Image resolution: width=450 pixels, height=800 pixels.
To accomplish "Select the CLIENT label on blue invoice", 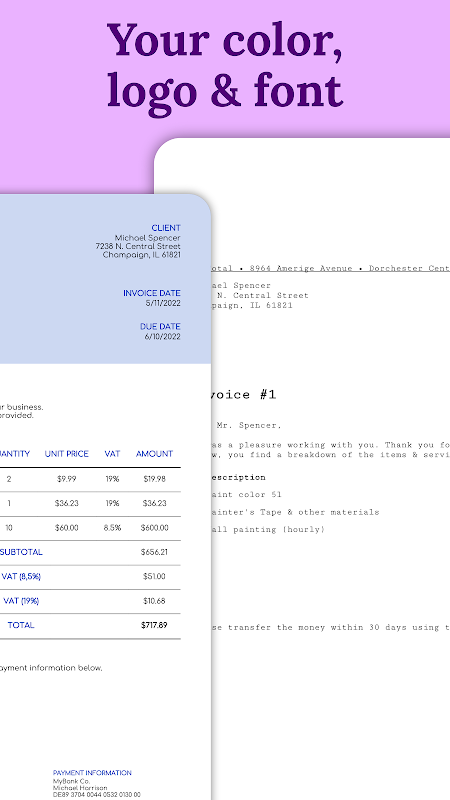I will 166,228.
